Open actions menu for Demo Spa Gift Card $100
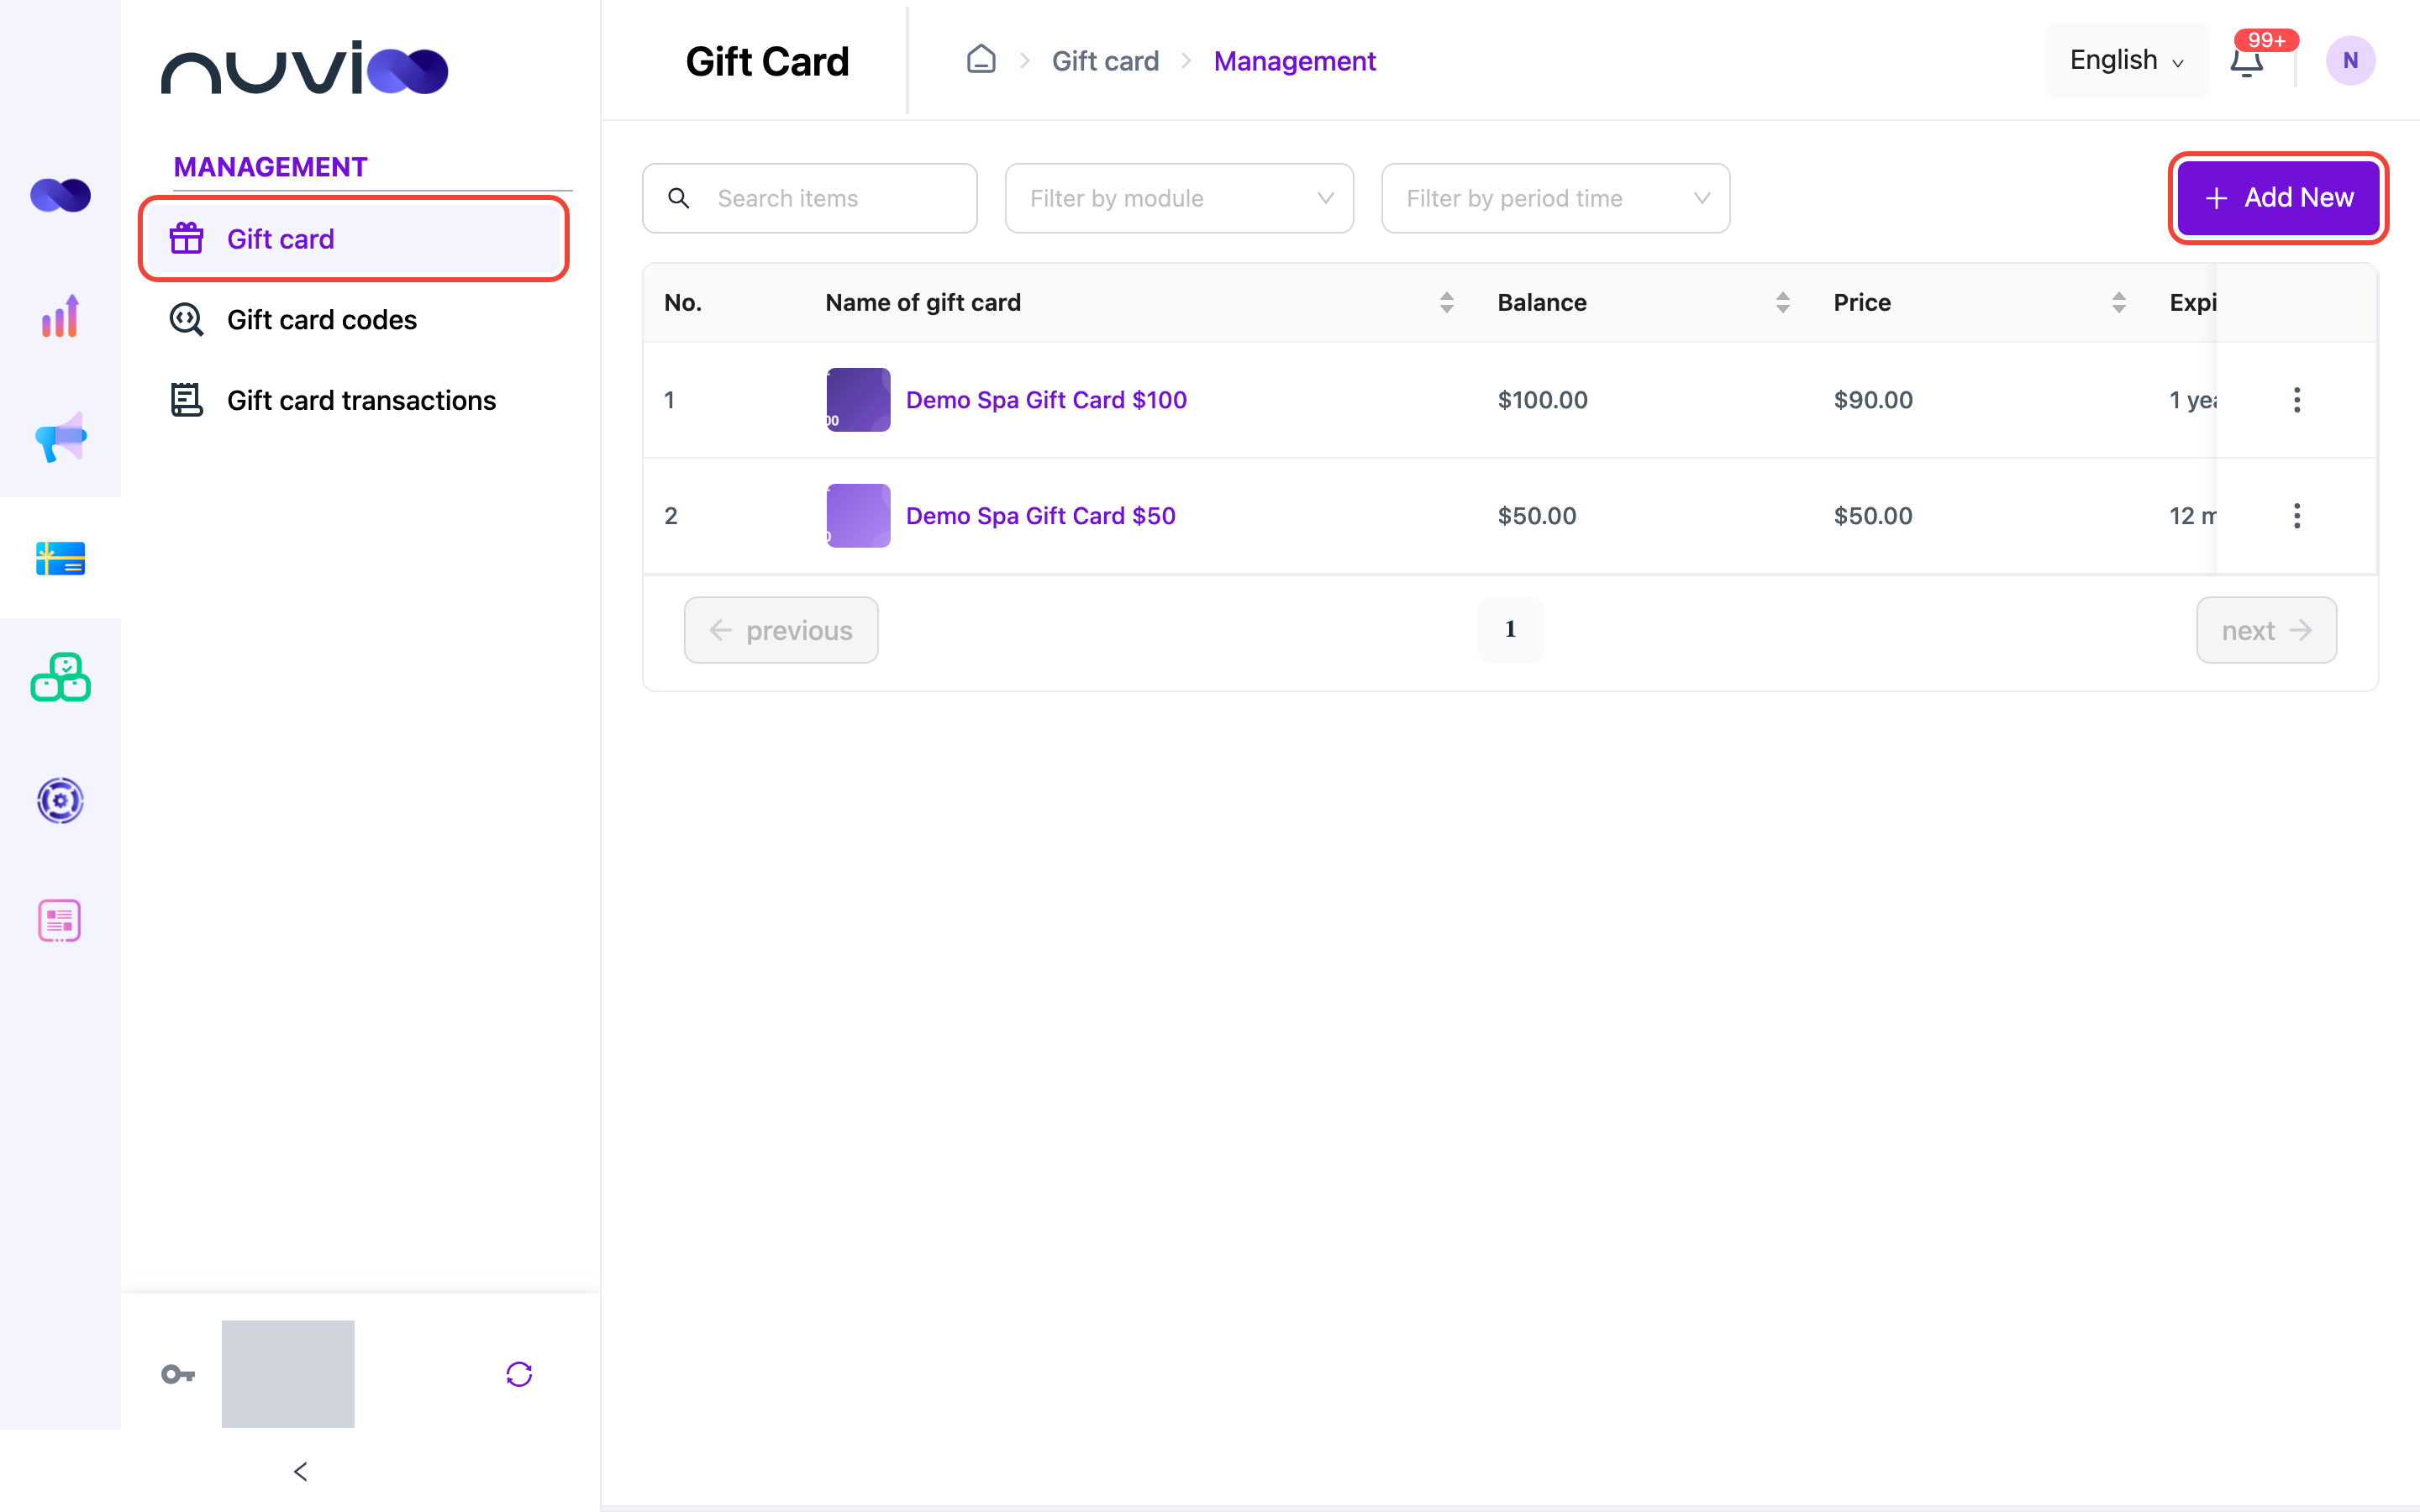Screen dimensions: 2420x1512 (2297, 400)
